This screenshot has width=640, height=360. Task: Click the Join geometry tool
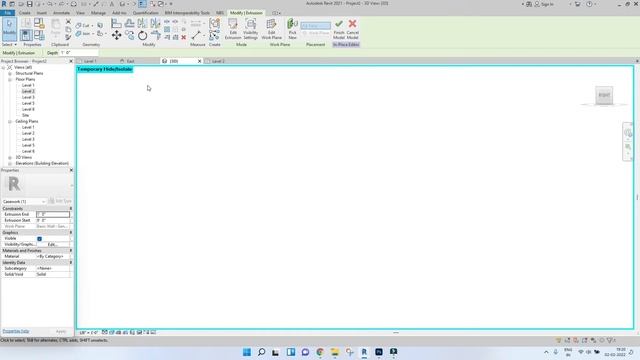click(83, 34)
